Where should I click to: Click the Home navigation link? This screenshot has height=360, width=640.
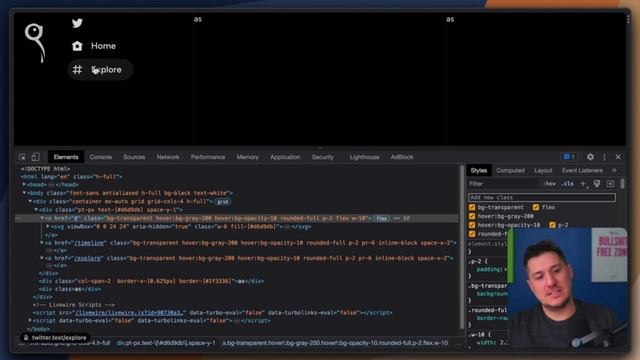(x=94, y=46)
